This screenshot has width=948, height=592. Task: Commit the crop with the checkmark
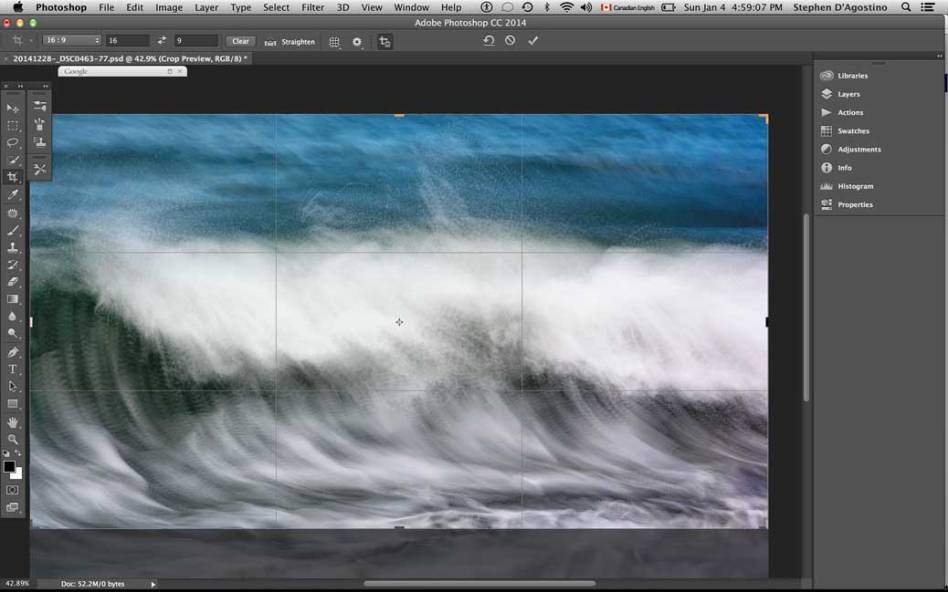532,40
